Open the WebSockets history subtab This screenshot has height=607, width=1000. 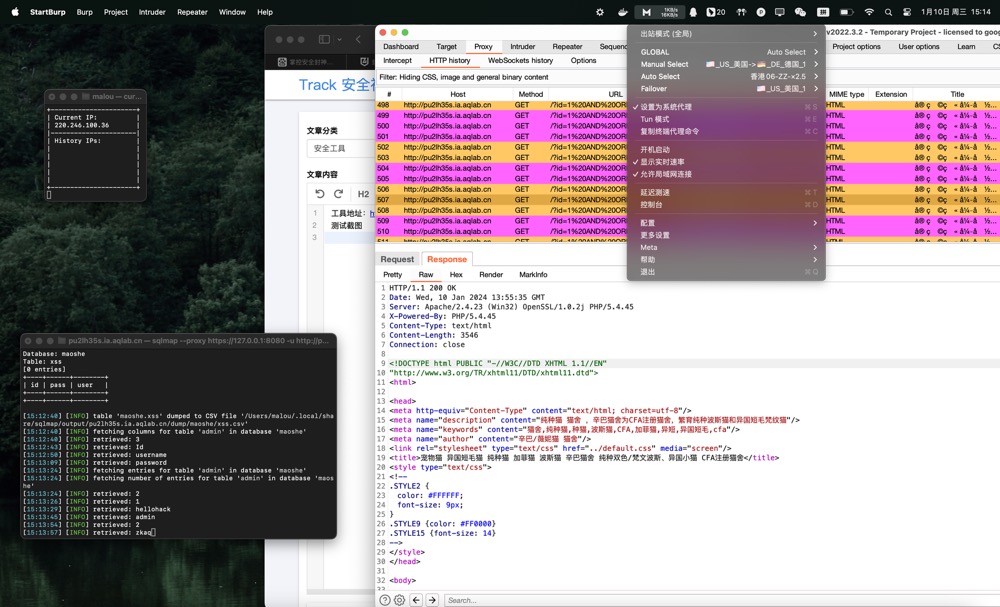click(x=520, y=61)
